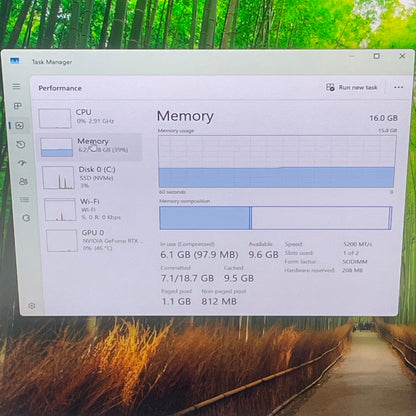Click the Slots used value 1 of 2
Image resolution: width=416 pixels, height=416 pixels.
351,253
